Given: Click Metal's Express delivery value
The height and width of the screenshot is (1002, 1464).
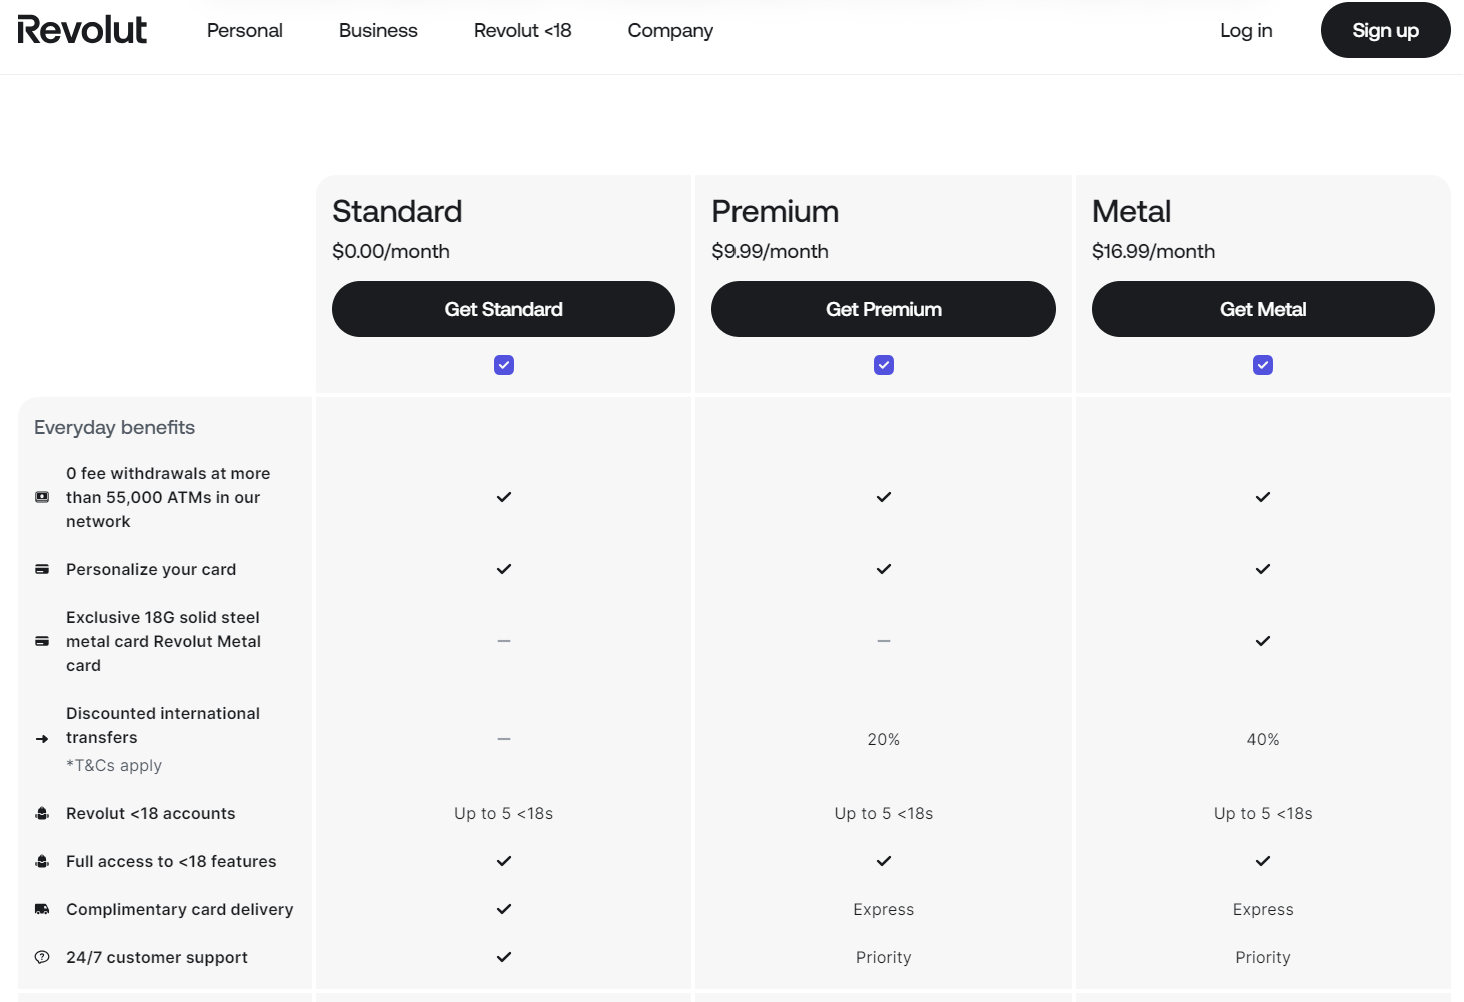Looking at the screenshot, I should pos(1263,910).
